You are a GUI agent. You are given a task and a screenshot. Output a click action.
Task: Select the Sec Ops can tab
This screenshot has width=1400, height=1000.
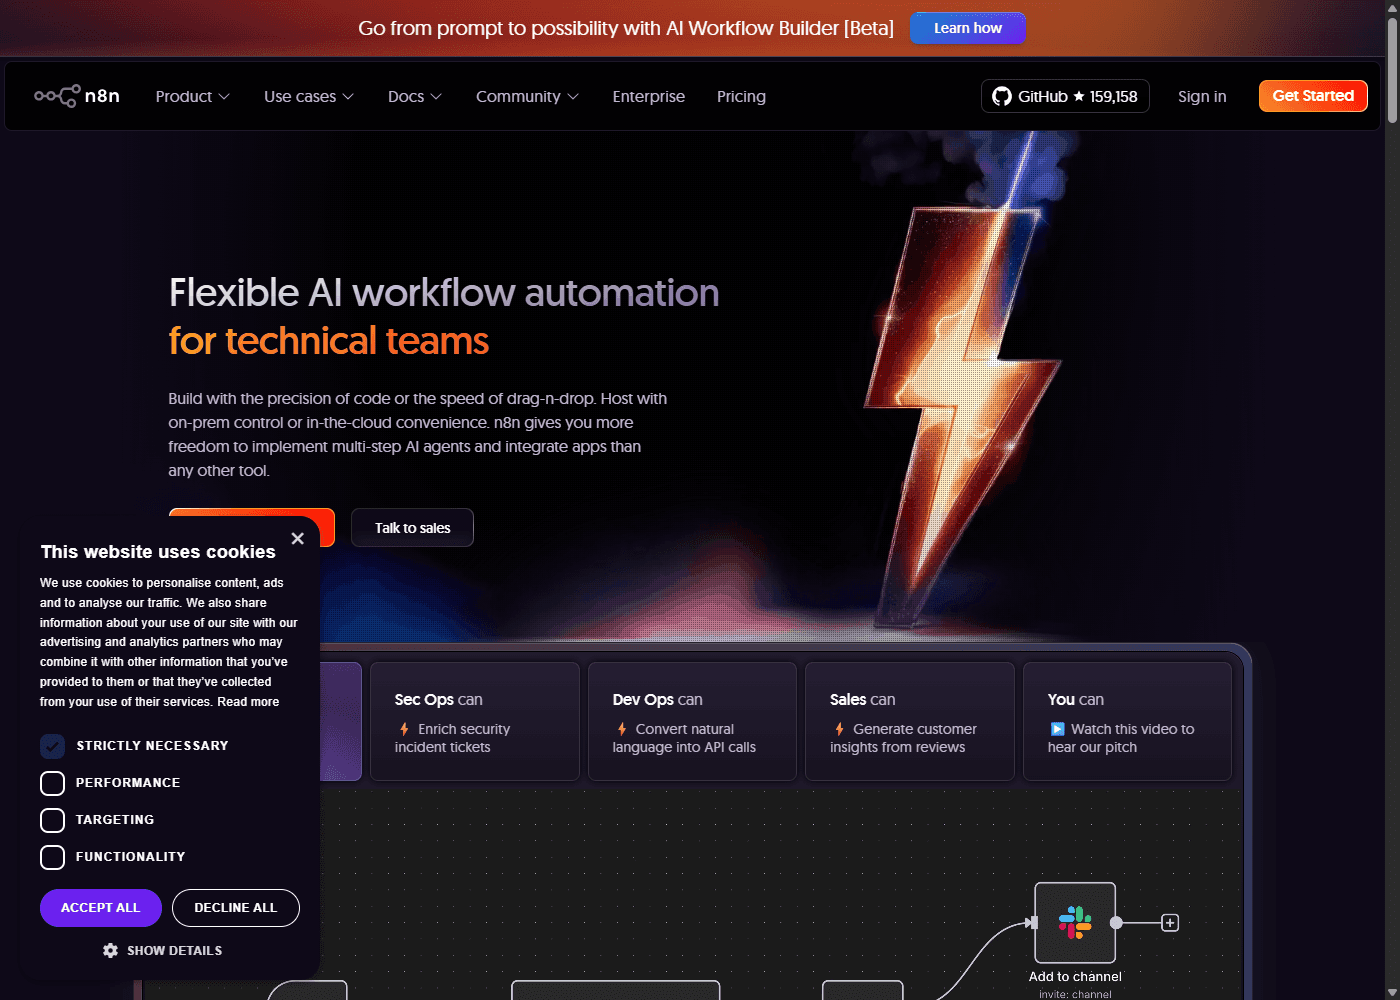pos(475,721)
